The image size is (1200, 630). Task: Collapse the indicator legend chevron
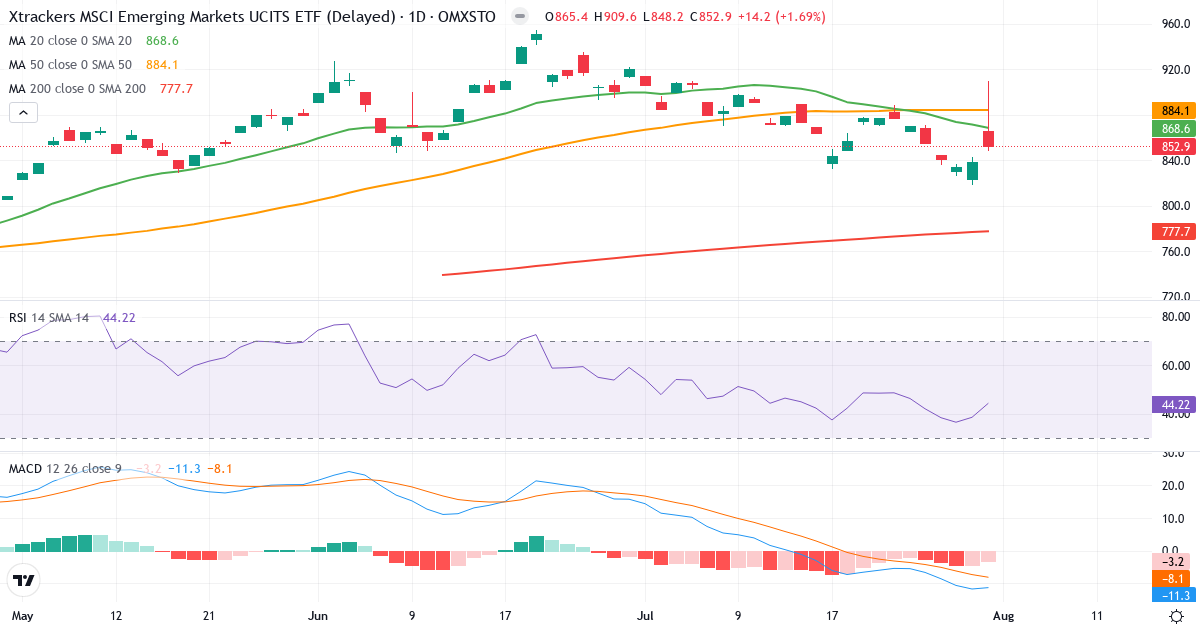[x=24, y=112]
